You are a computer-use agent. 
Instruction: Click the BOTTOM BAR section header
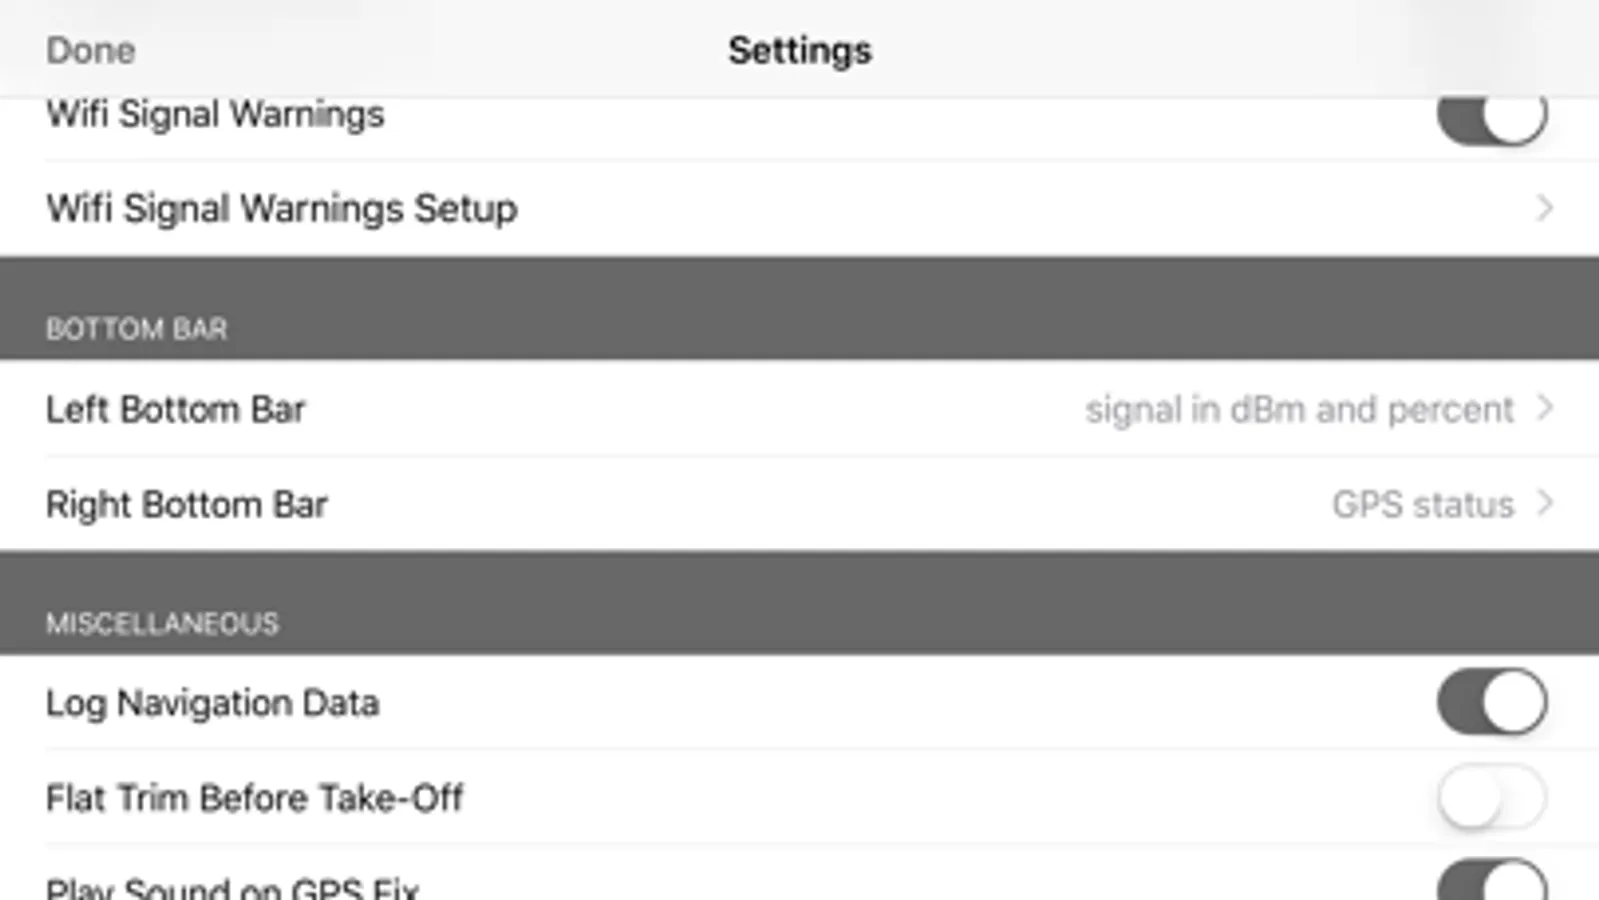(x=137, y=329)
